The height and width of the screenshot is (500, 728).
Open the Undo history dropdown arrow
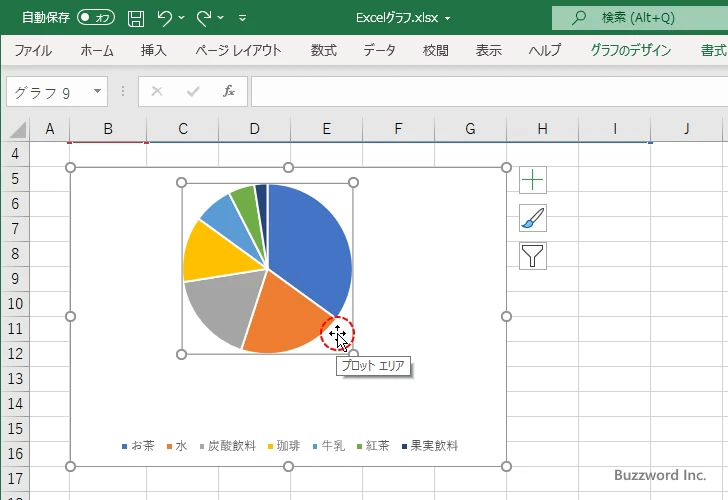(184, 17)
